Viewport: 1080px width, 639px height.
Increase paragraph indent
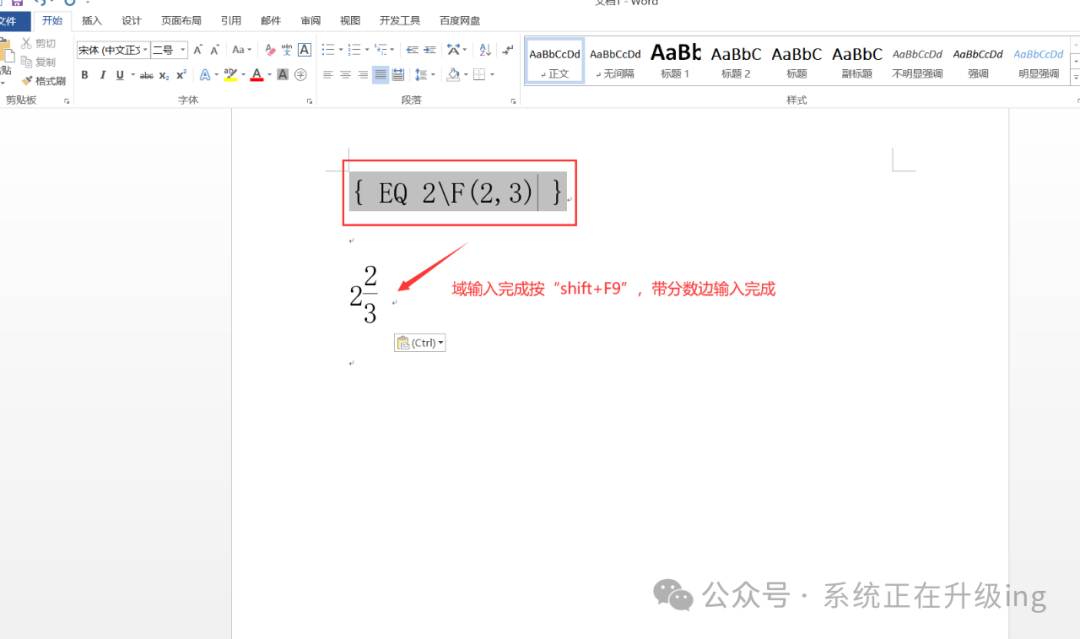click(x=430, y=50)
